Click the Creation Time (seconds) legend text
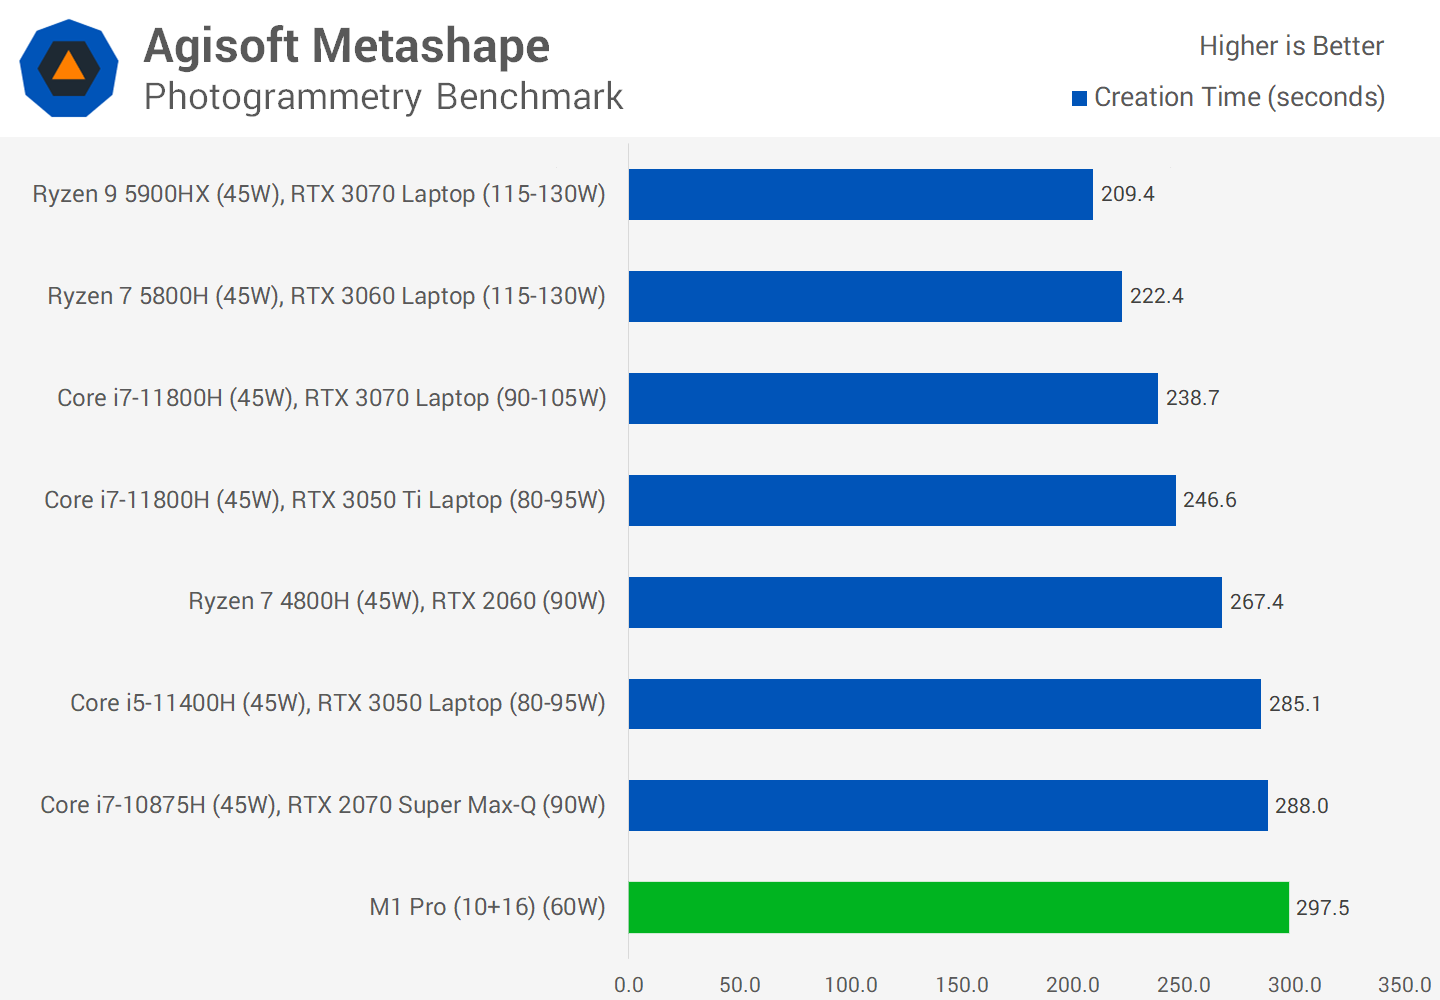Screen dimensions: 1440x1000 click(1239, 97)
